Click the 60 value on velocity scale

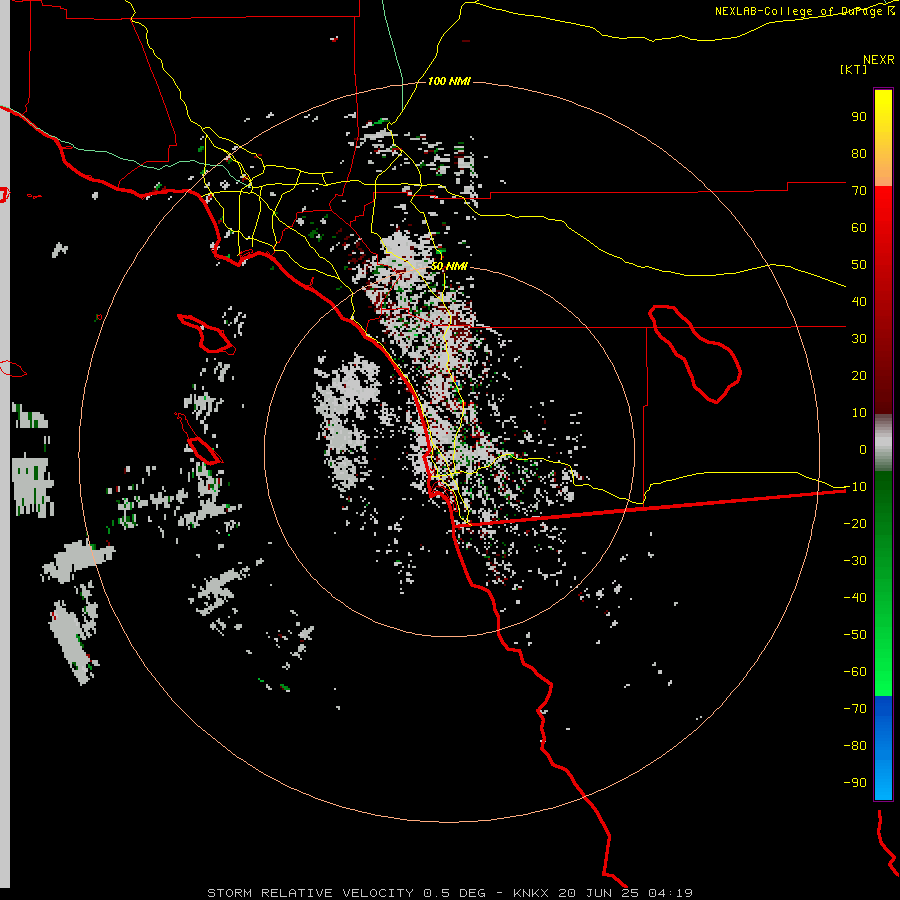click(x=859, y=227)
